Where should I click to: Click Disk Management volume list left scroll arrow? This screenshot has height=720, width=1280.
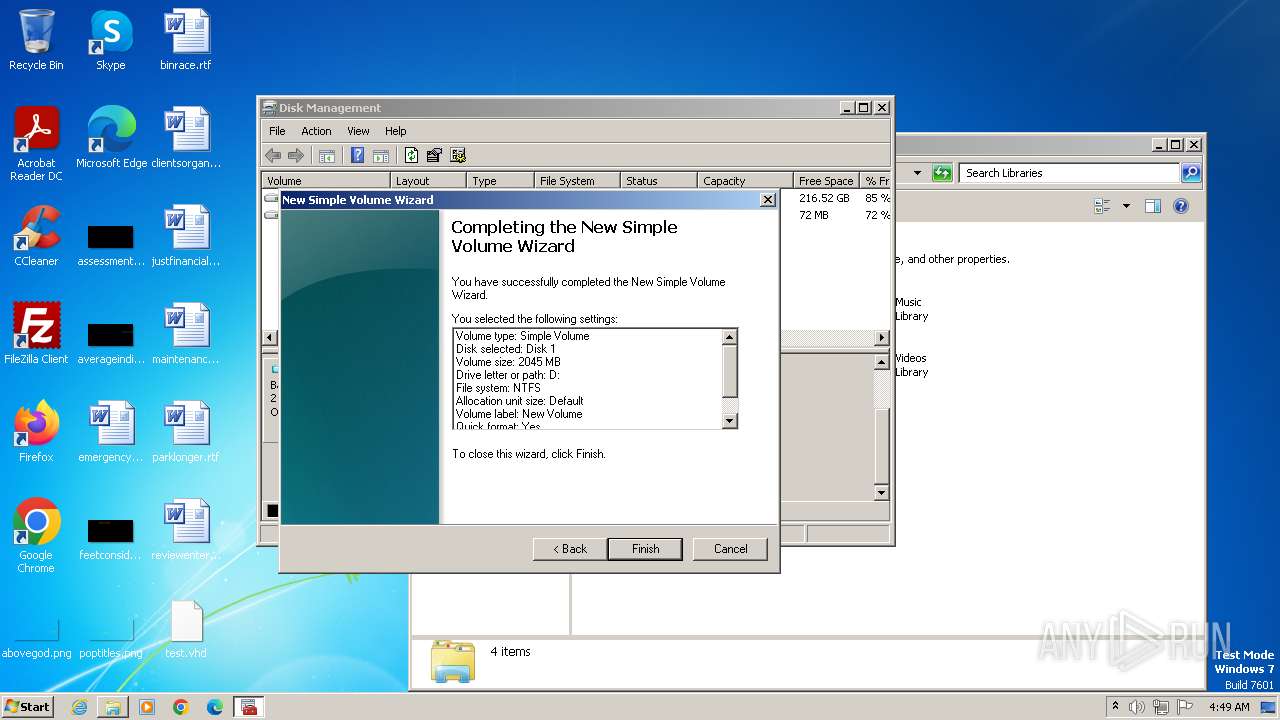pyautogui.click(x=269, y=338)
